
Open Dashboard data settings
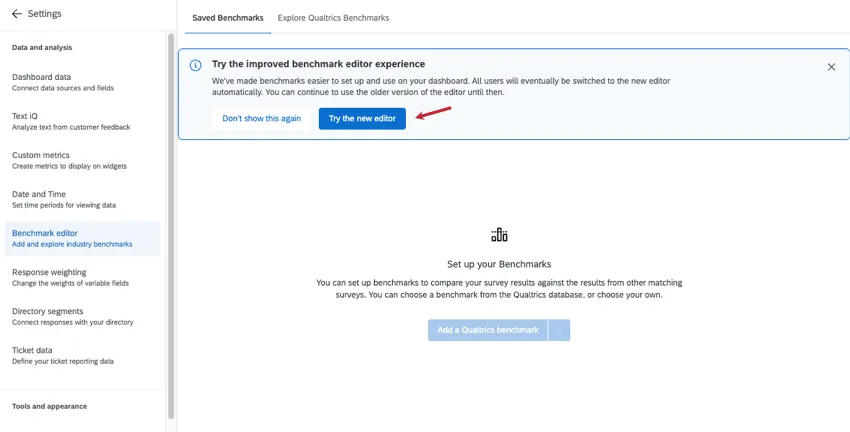(82, 82)
